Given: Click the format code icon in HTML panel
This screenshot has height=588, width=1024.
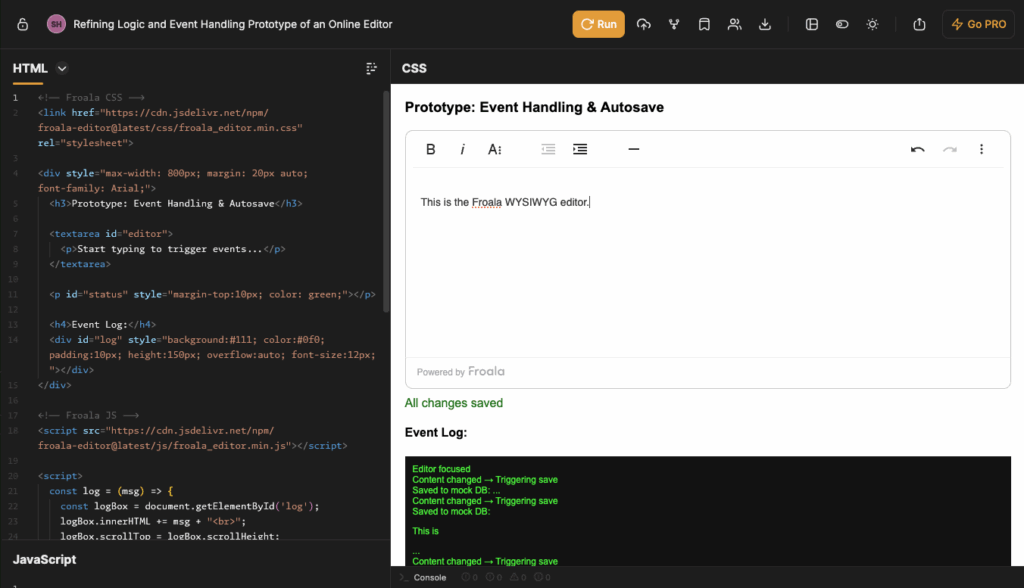Looking at the screenshot, I should (x=371, y=69).
